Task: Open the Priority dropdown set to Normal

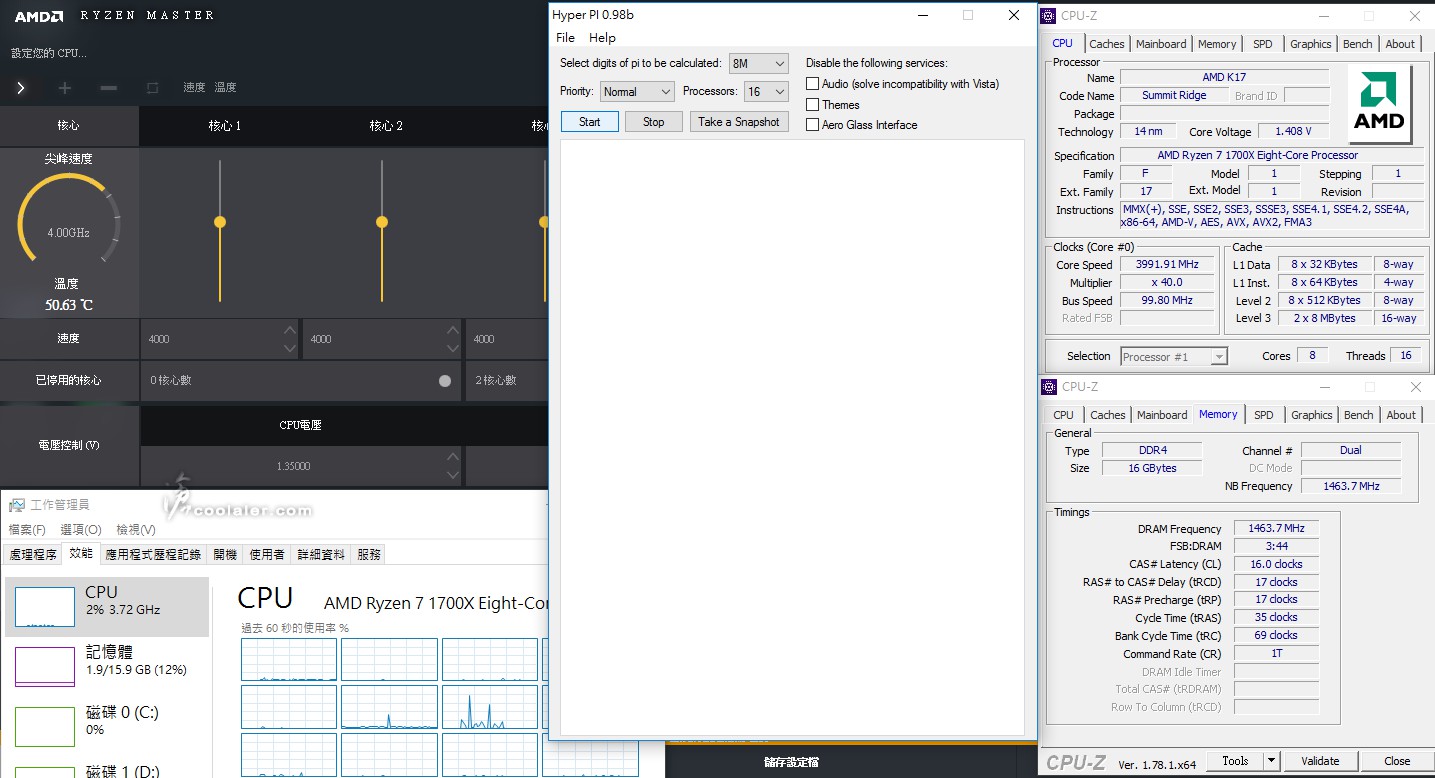Action: coord(637,92)
